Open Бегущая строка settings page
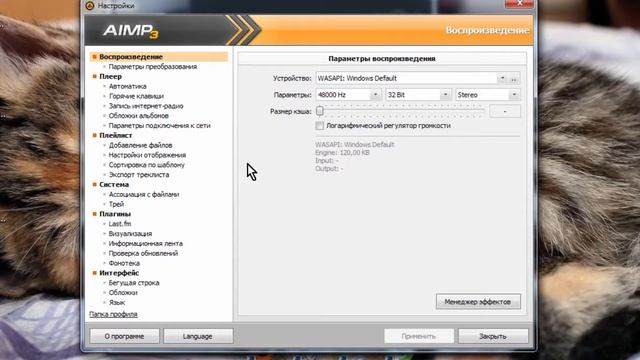Image resolution: width=640 pixels, height=360 pixels. (134, 282)
